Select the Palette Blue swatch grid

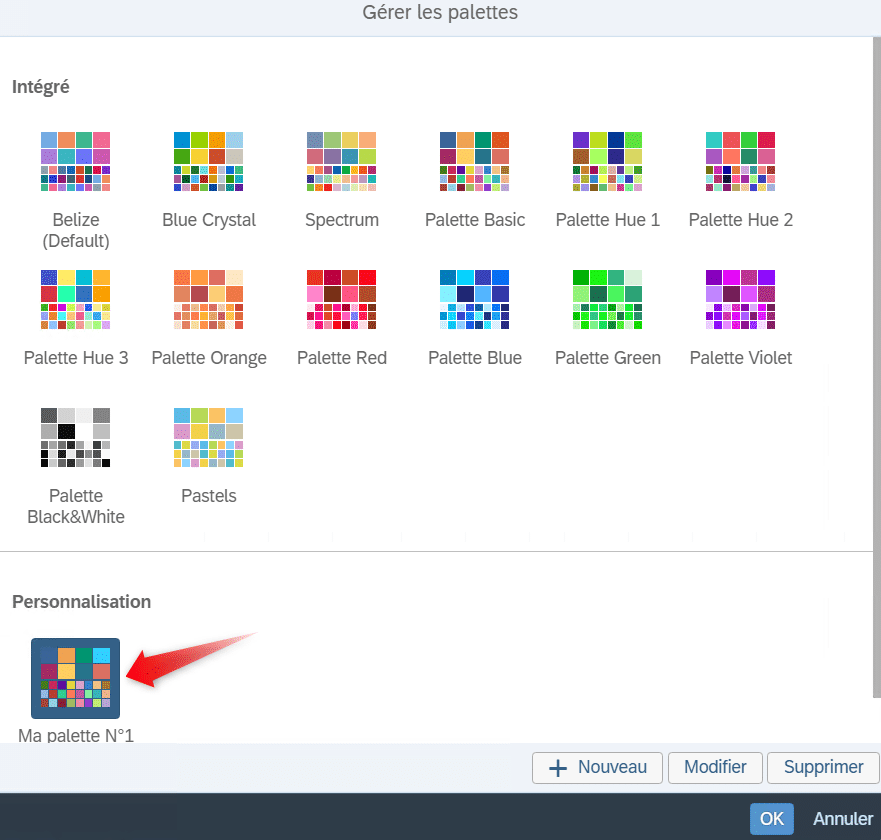475,299
